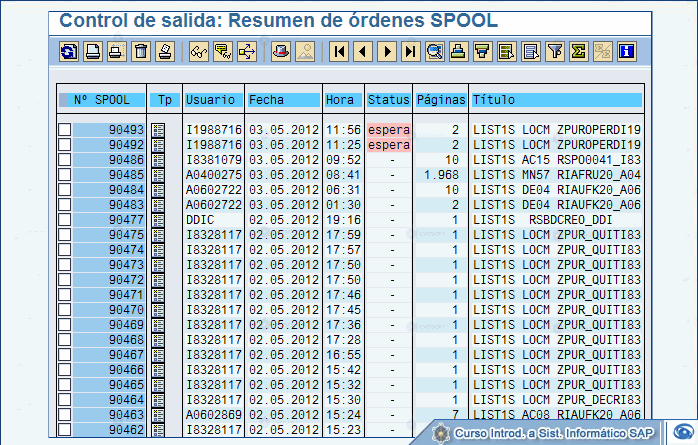Tick the checkbox for spool 90464

click(x=65, y=399)
